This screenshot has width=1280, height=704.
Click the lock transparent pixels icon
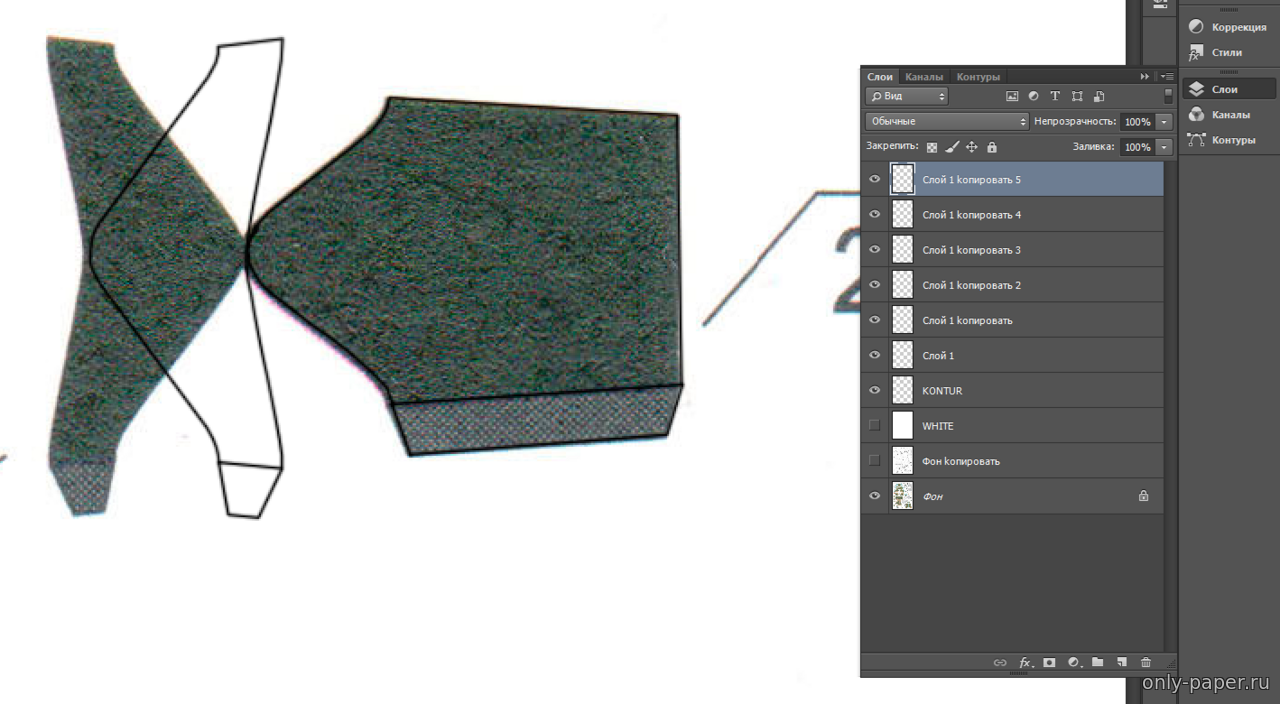(x=932, y=147)
